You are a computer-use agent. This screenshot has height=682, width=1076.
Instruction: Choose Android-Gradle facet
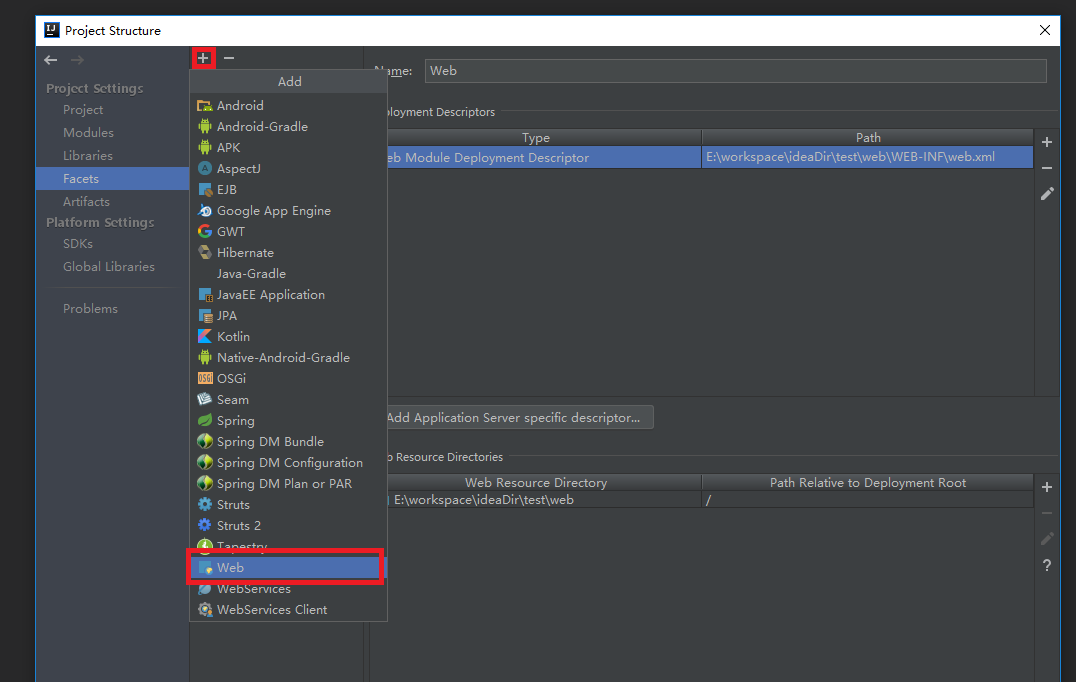click(288, 126)
